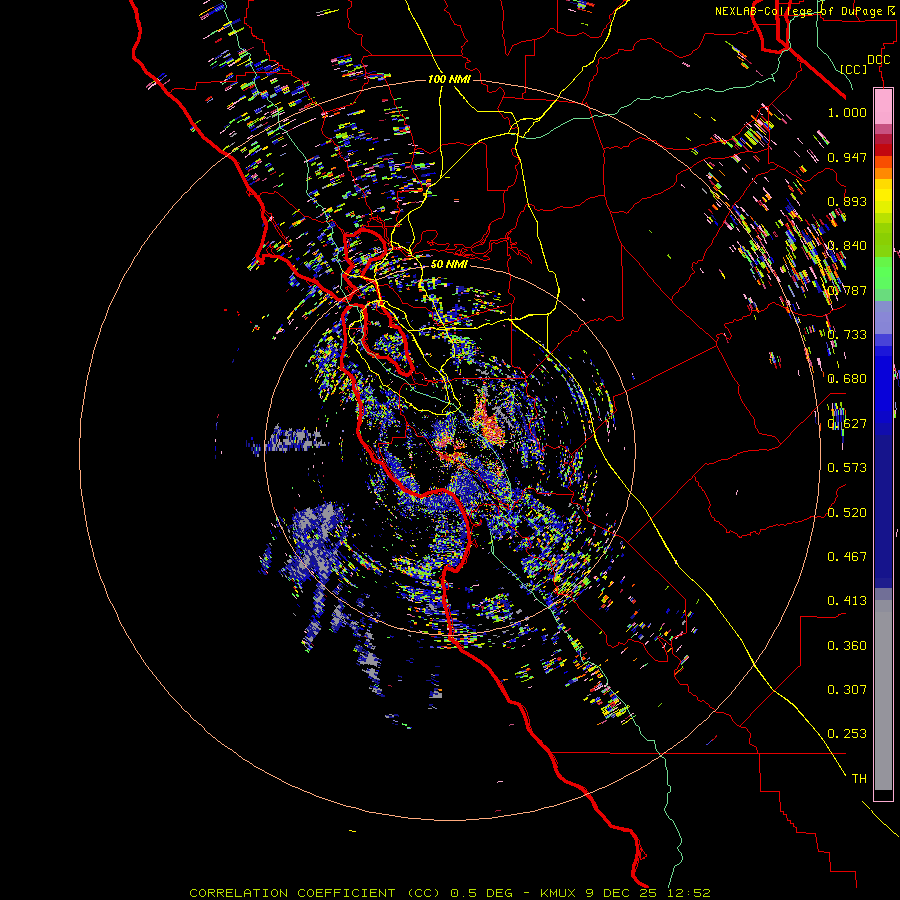Select the 0.573 scale value
The height and width of the screenshot is (900, 900).
(847, 468)
